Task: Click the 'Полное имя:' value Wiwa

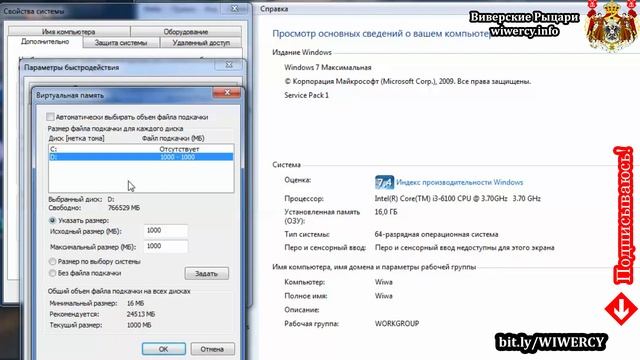Action: point(384,296)
